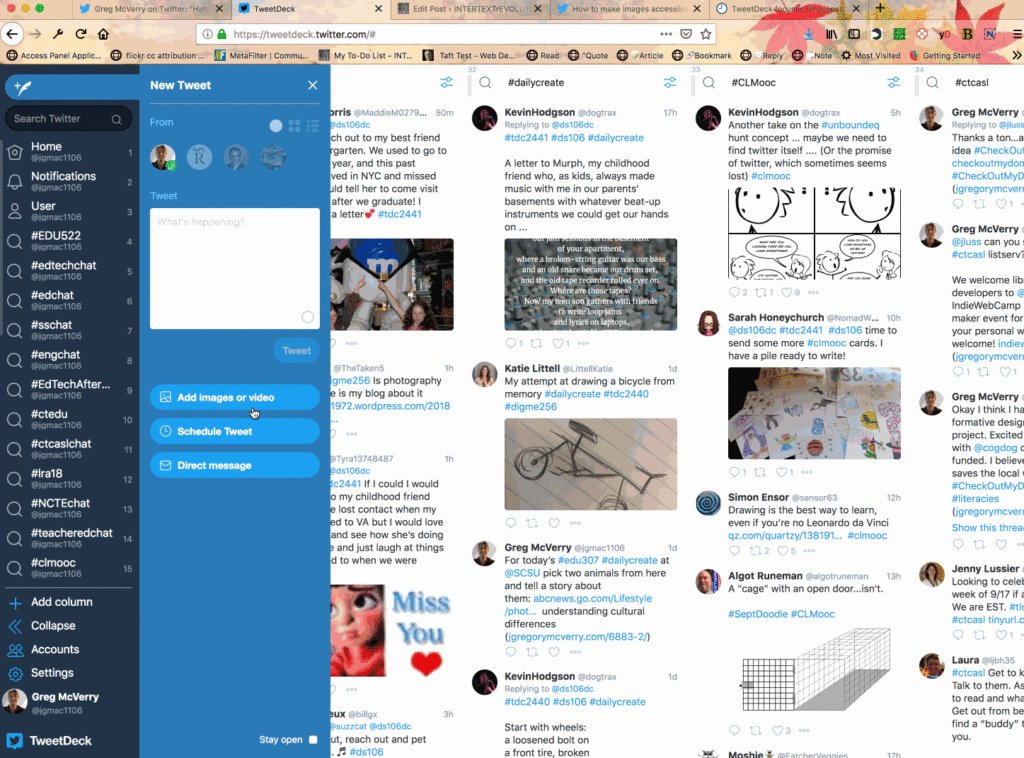Collapse the TweetDeck sidebar
Image resolution: width=1024 pixels, height=758 pixels.
42,626
